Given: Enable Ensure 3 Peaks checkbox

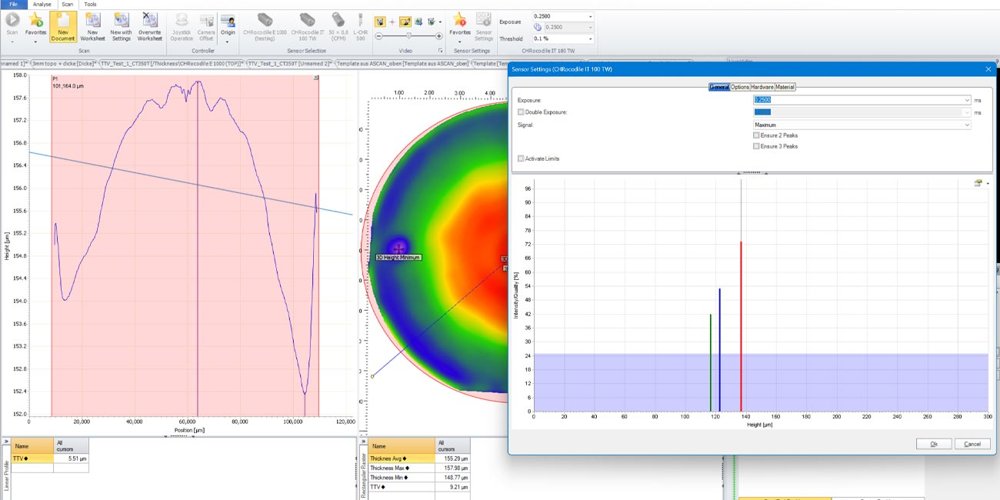Looking at the screenshot, I should click(x=756, y=146).
